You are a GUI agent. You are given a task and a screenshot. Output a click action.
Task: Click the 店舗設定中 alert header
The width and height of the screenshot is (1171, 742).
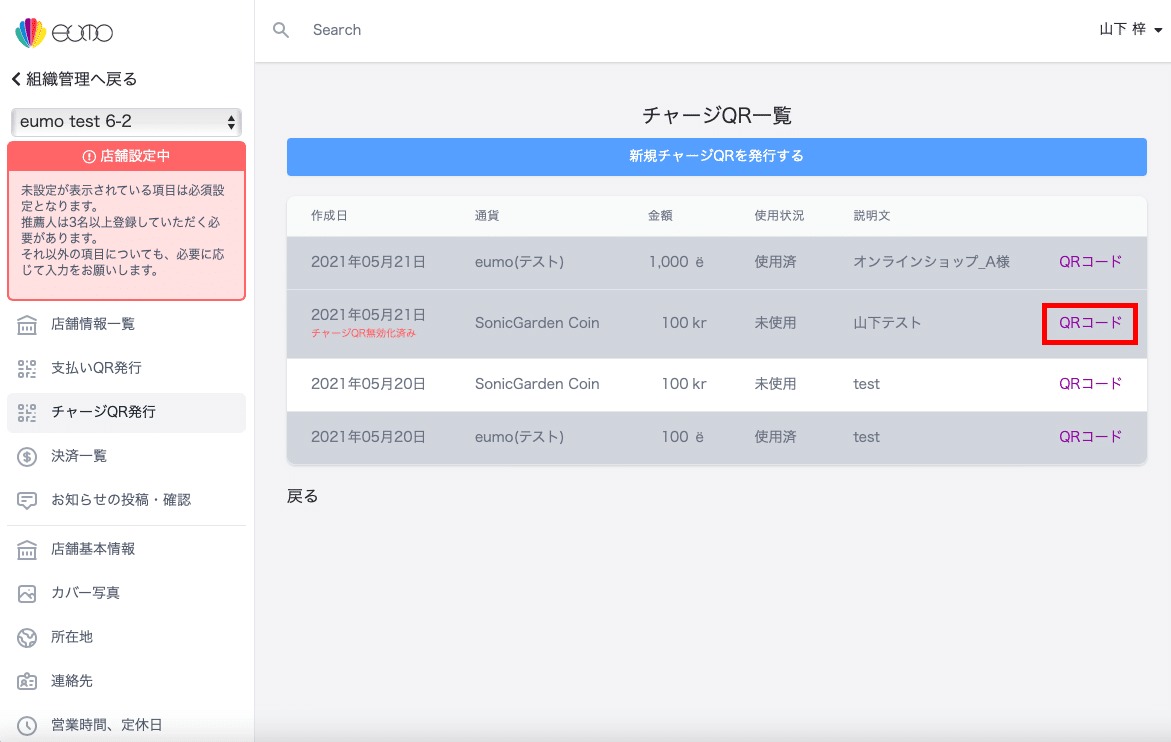[x=126, y=156]
